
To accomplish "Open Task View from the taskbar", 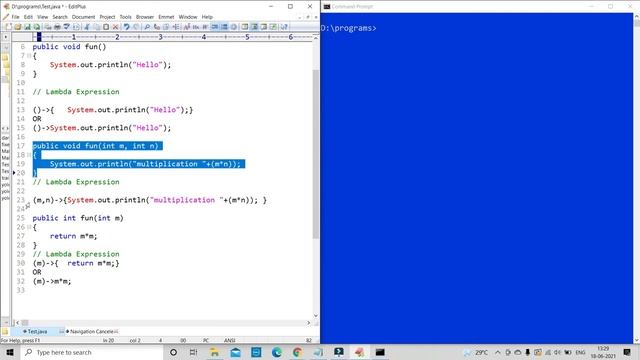I will pyautogui.click(x=193, y=352).
